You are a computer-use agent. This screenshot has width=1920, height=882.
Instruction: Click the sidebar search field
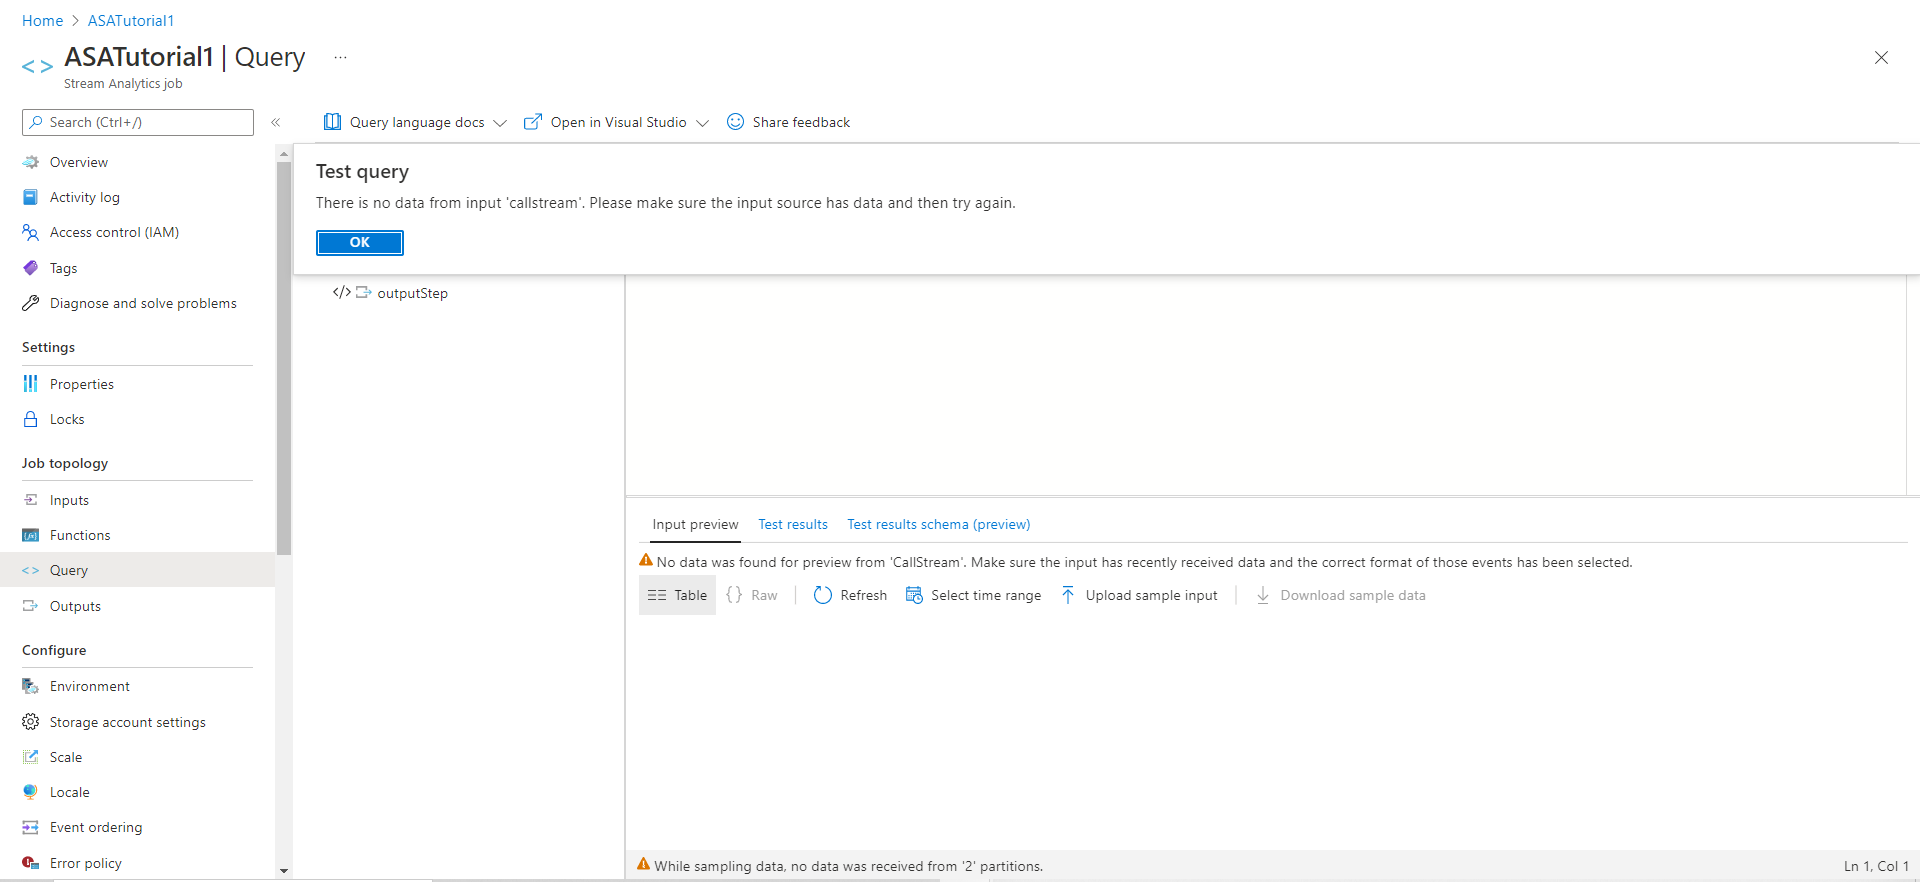(x=138, y=122)
